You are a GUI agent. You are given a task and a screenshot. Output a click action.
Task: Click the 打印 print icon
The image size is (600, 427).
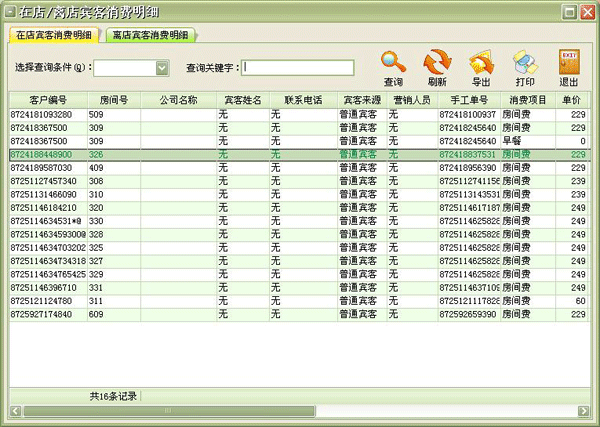coord(525,62)
